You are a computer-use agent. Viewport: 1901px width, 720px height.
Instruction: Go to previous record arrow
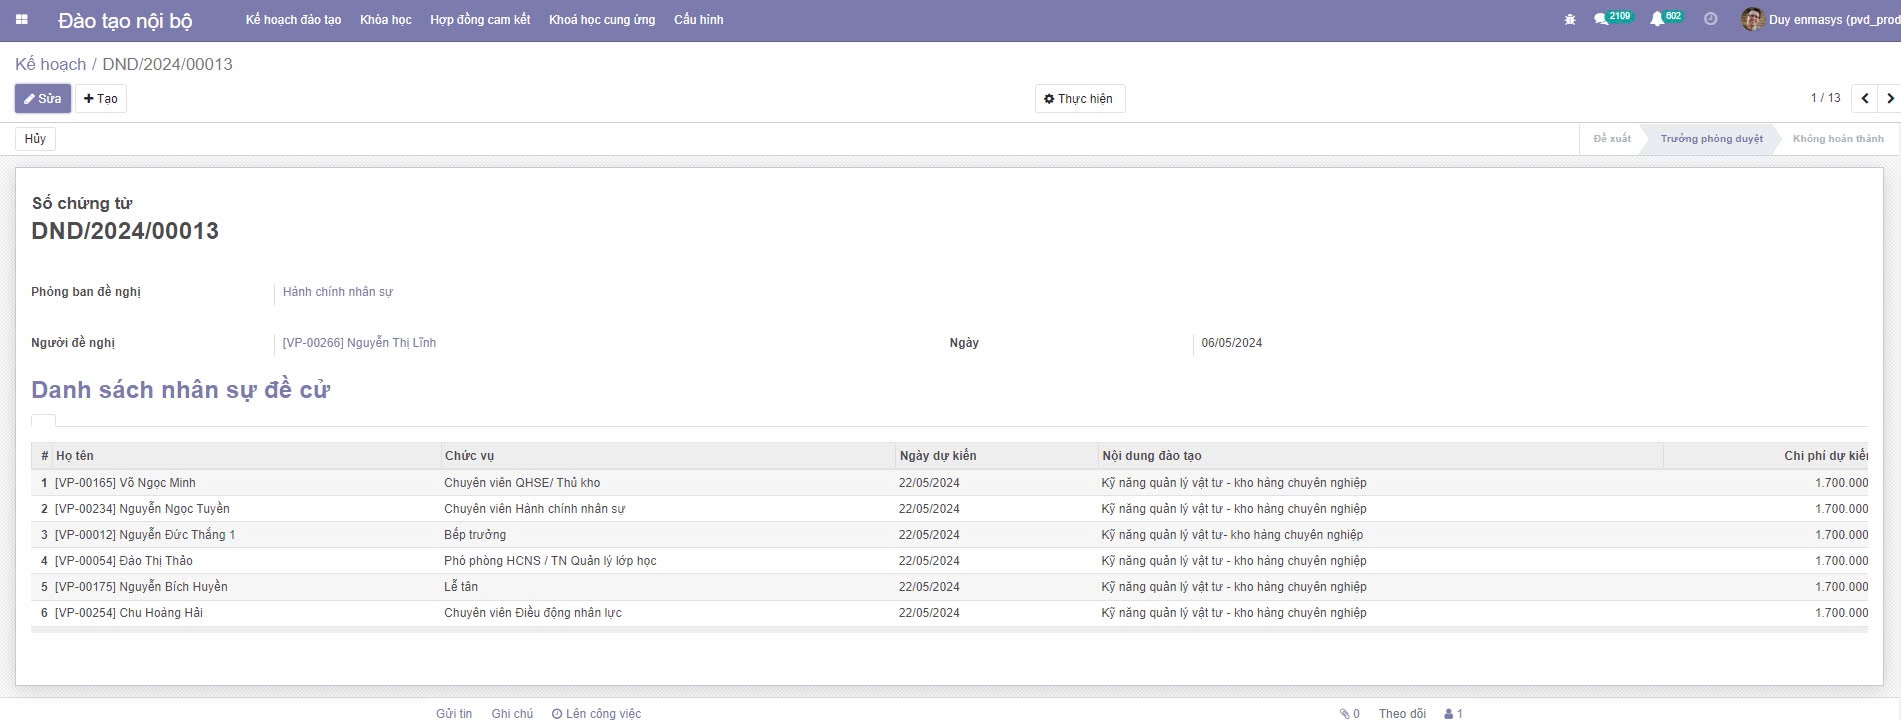1865,98
